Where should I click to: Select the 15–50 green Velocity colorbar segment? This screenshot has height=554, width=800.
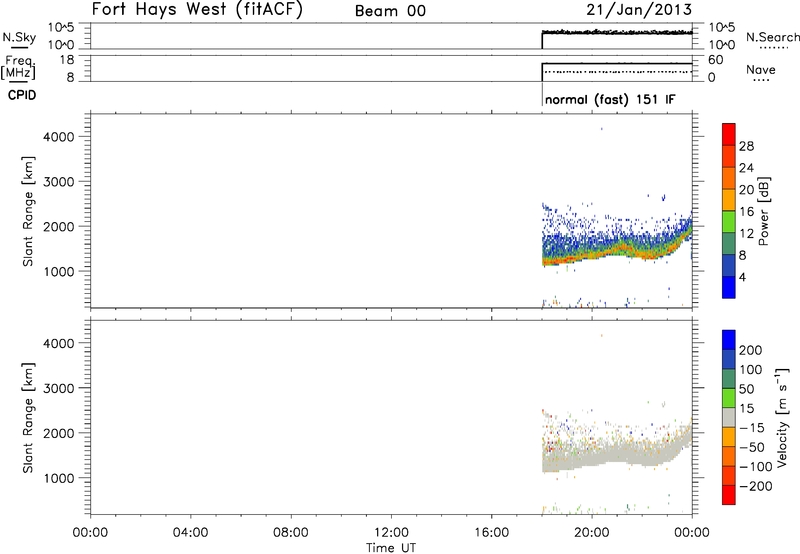click(x=729, y=398)
